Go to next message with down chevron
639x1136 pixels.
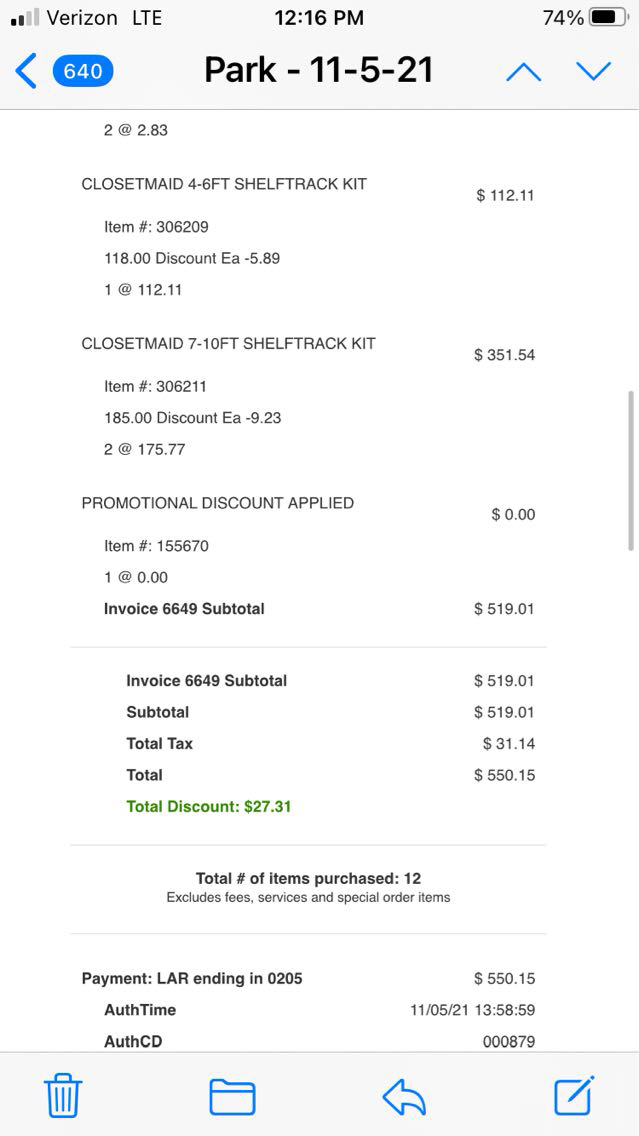(593, 71)
